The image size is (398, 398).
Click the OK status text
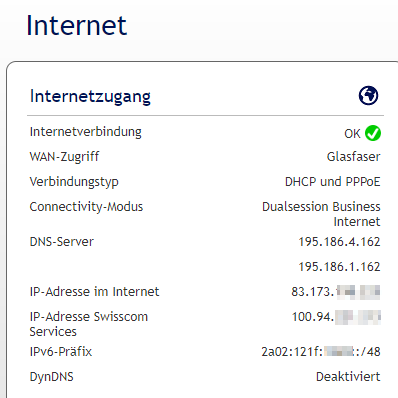tap(352, 134)
